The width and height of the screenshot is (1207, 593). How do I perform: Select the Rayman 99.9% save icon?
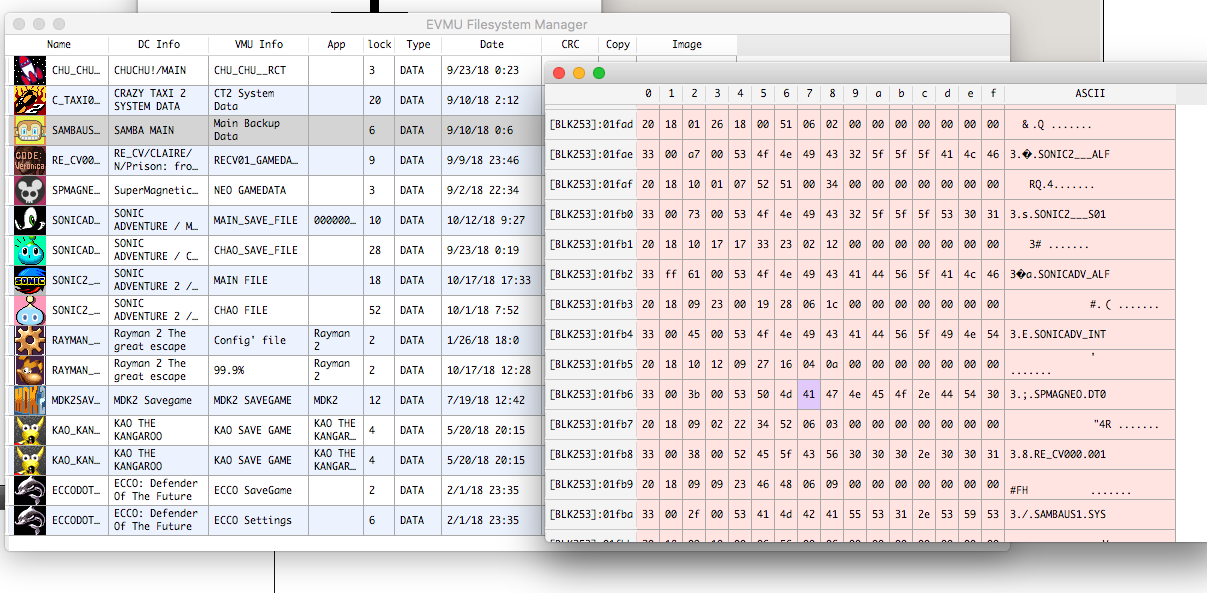tap(30, 370)
